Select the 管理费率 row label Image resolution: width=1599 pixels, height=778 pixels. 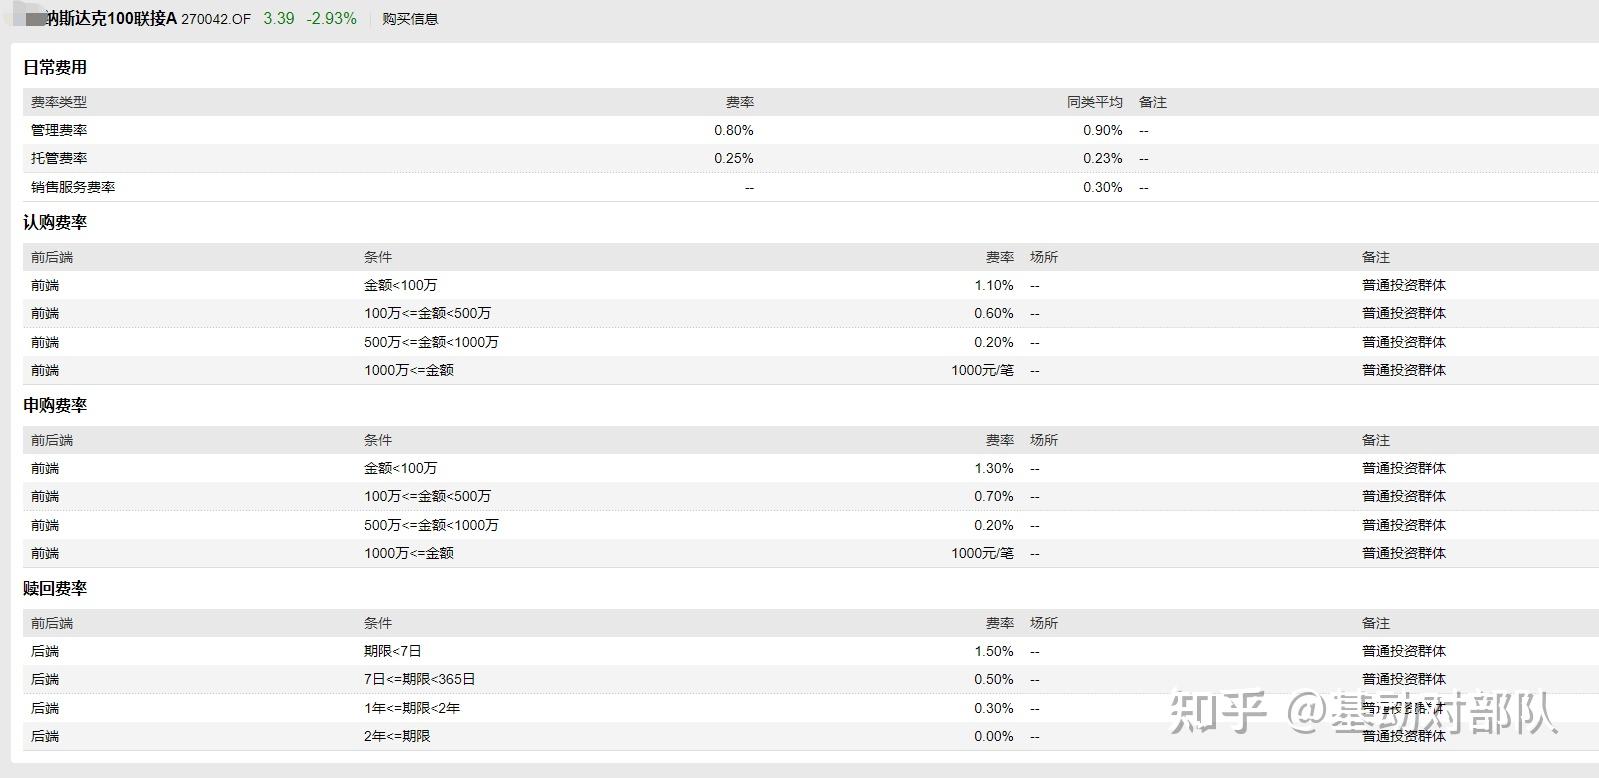59,130
